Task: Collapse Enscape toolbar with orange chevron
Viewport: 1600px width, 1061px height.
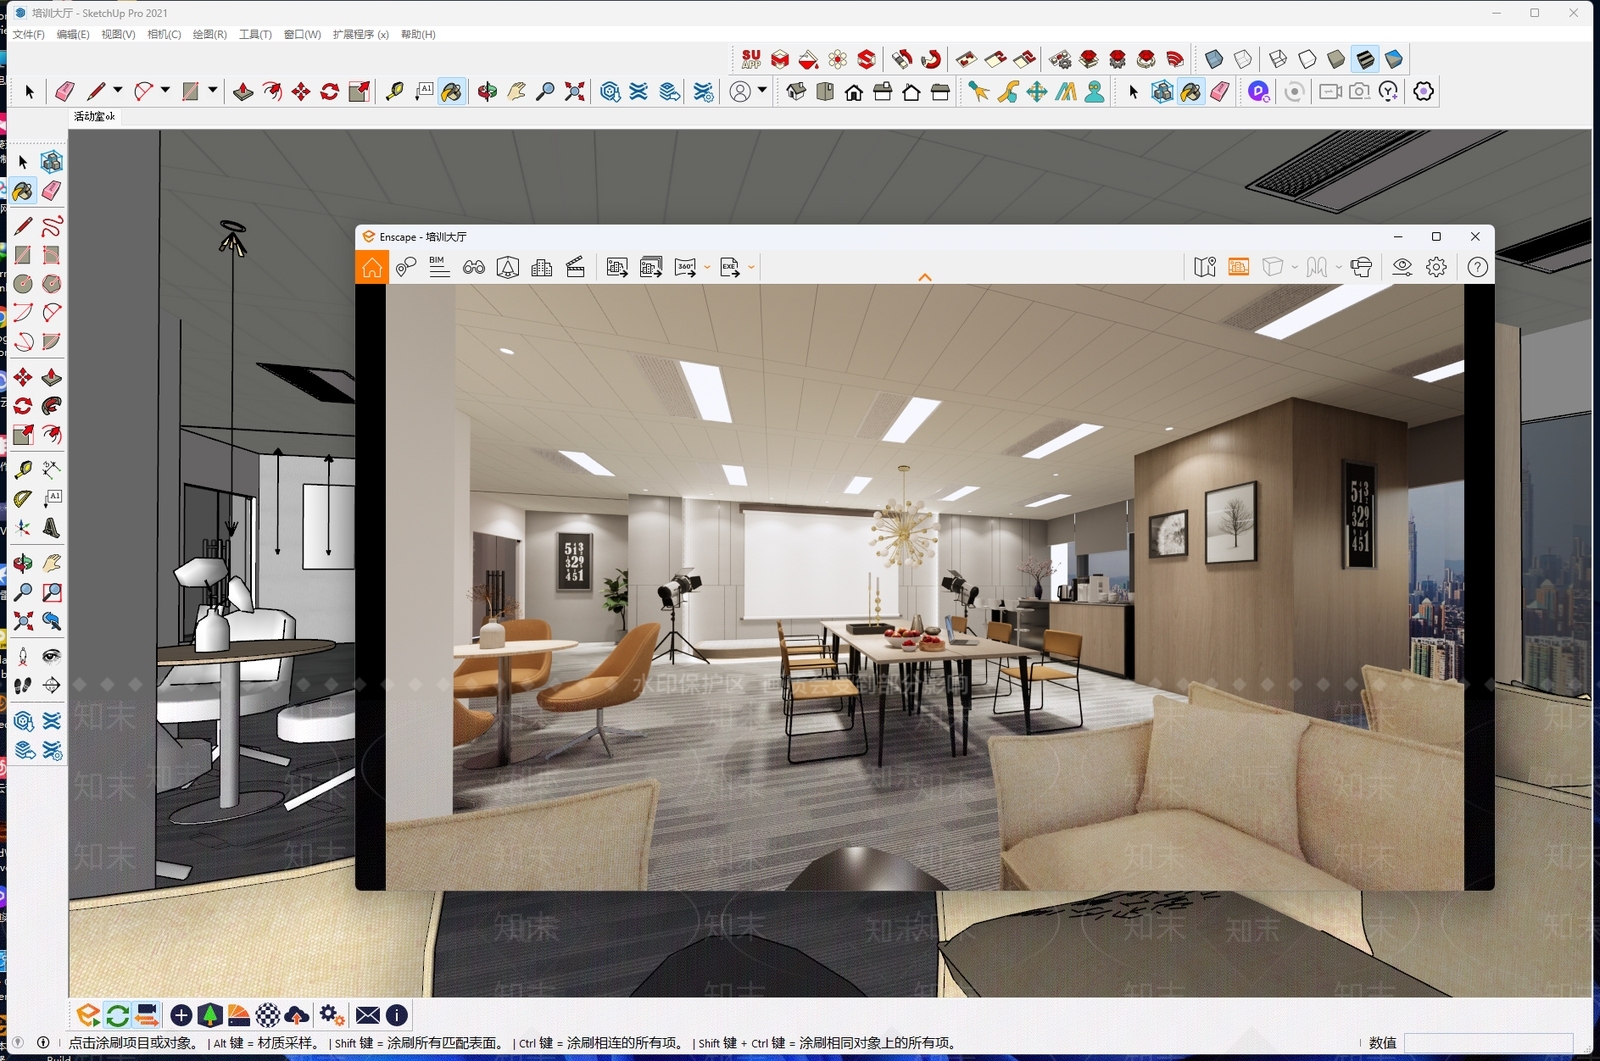Action: 925,277
